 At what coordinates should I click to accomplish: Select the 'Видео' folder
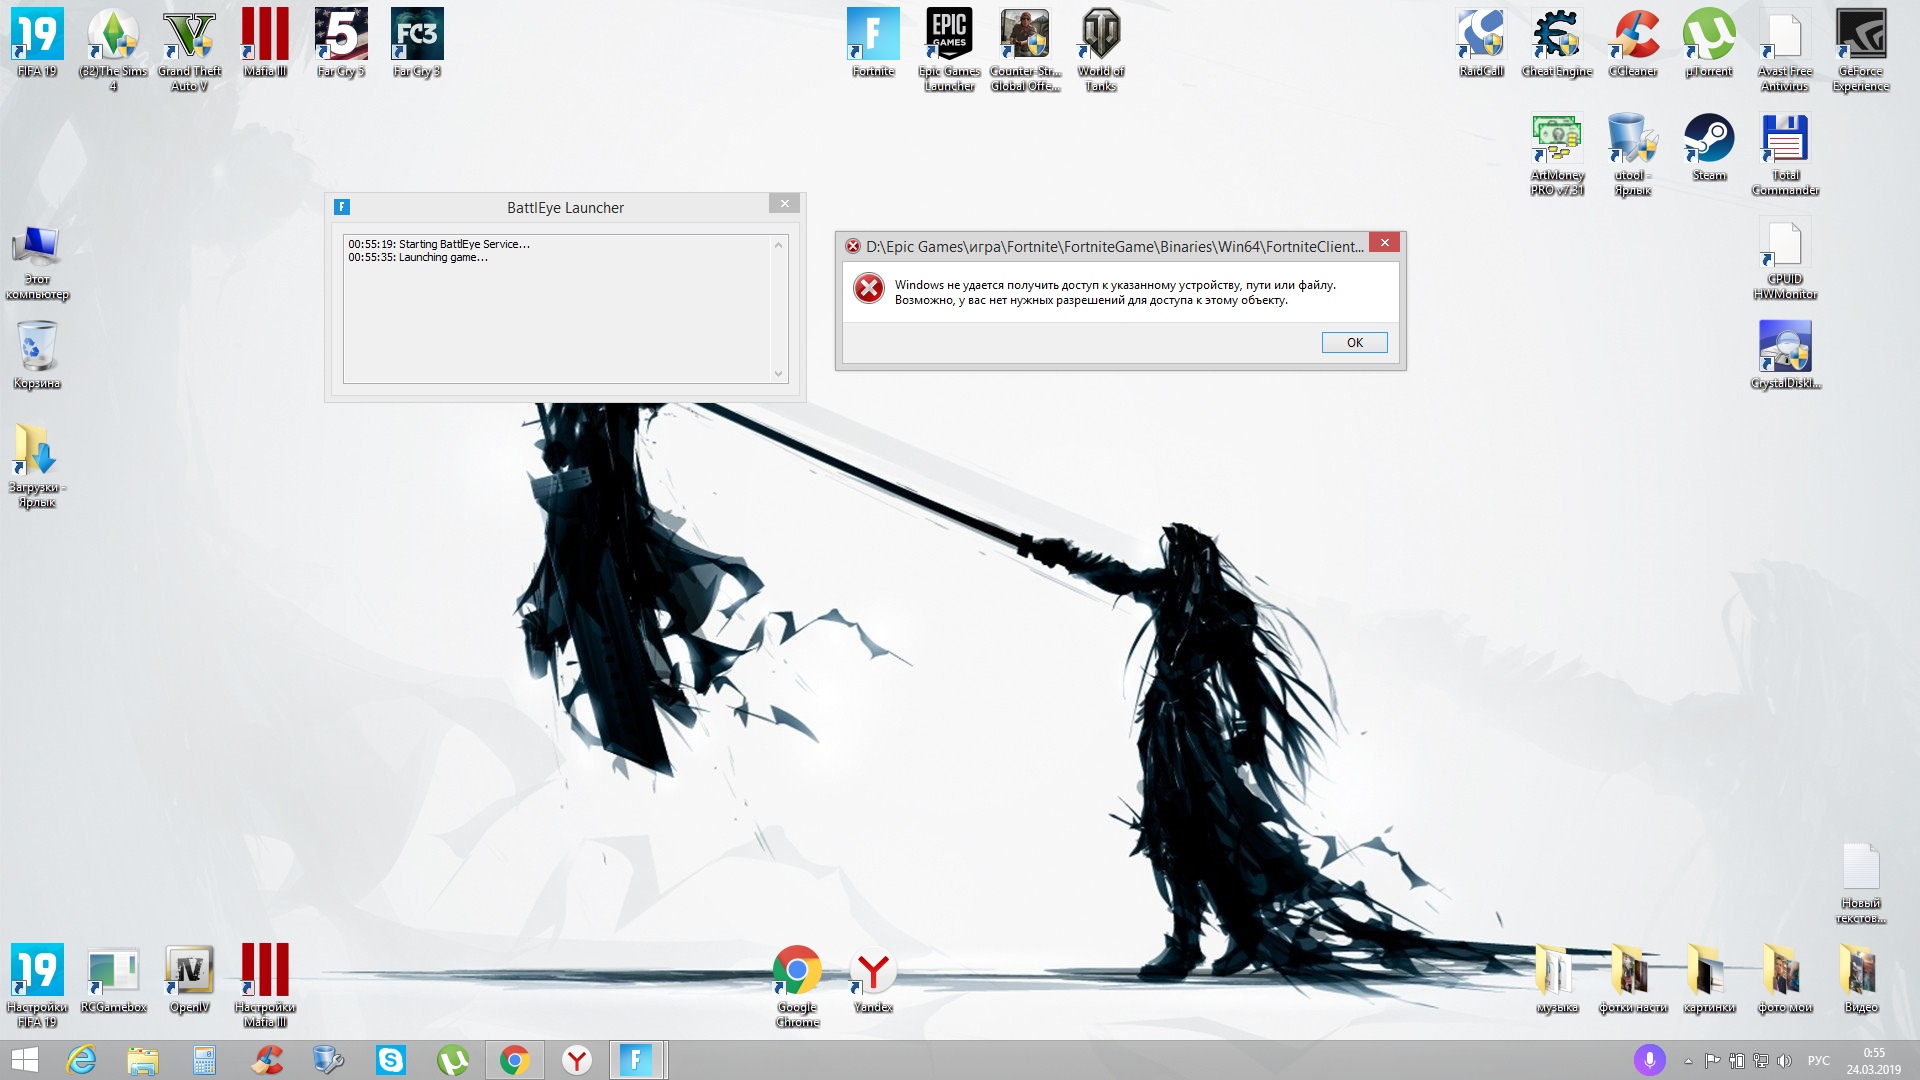(x=1861, y=979)
